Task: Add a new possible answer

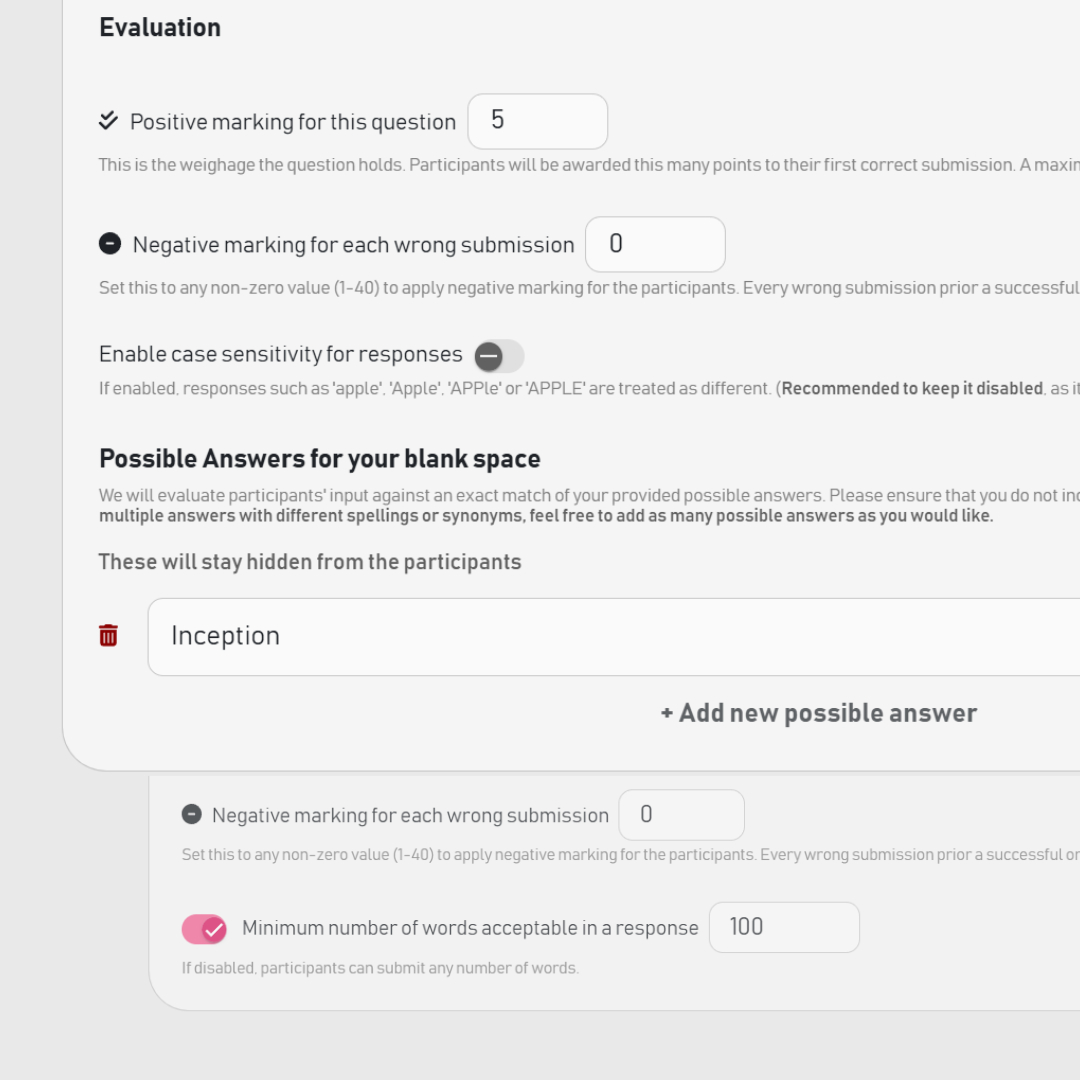Action: (x=818, y=713)
